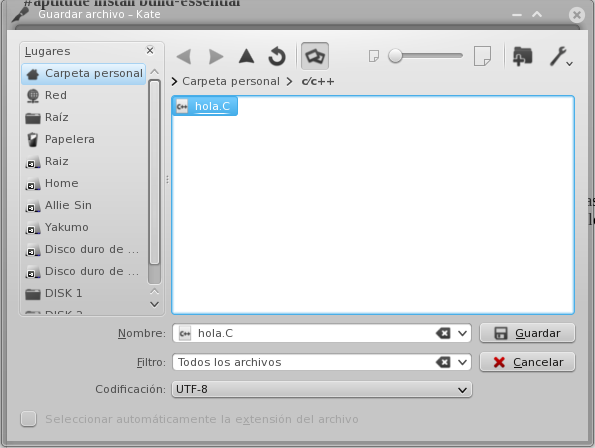595x448 pixels.
Task: Toggle the inline preview button
Action: (315, 56)
